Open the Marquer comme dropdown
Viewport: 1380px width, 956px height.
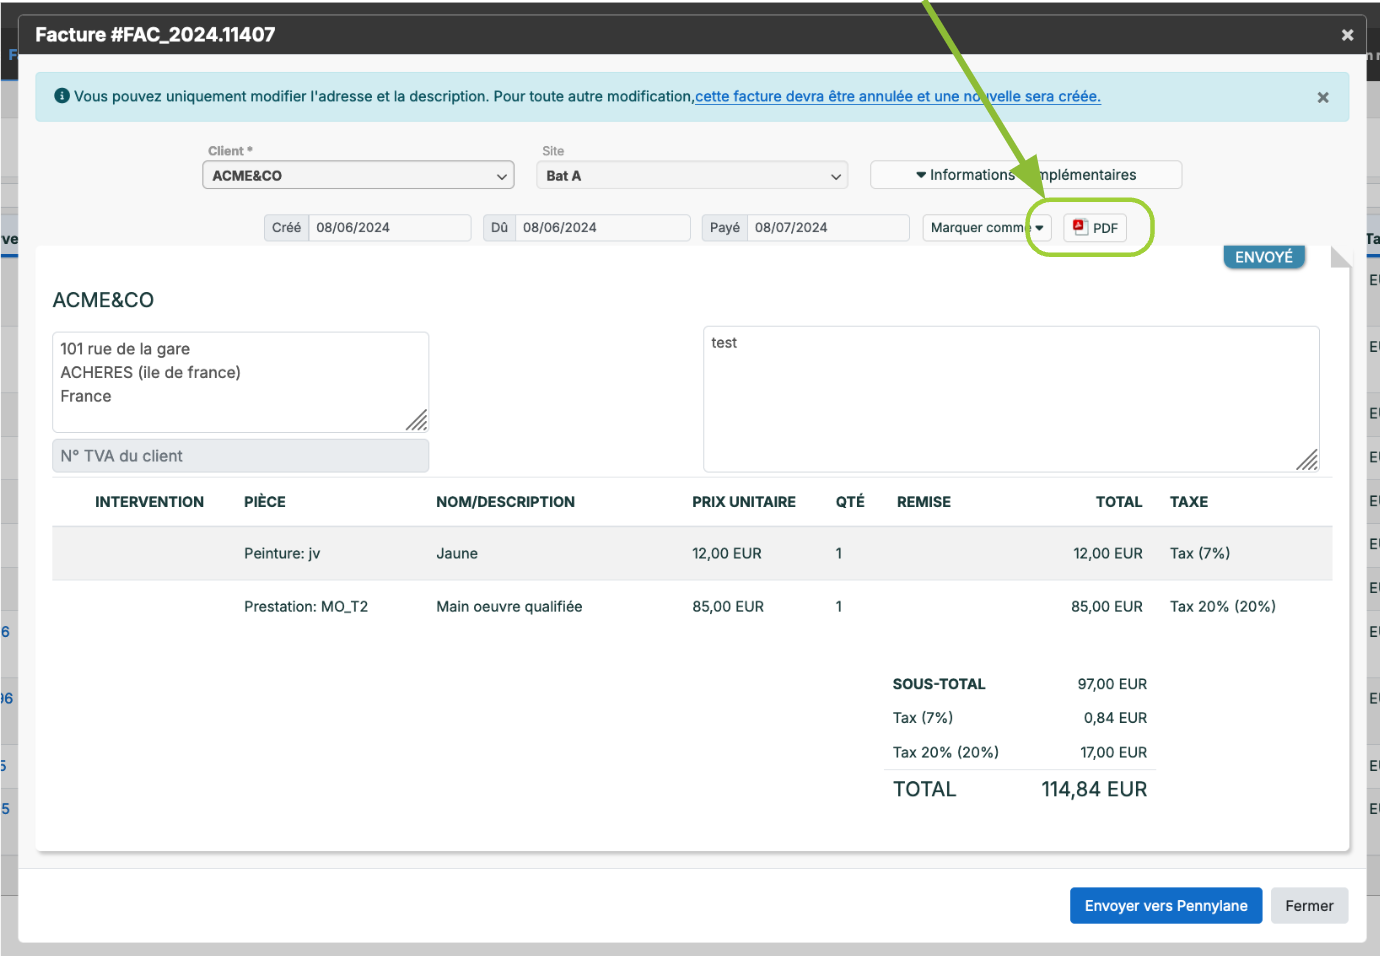click(x=987, y=228)
